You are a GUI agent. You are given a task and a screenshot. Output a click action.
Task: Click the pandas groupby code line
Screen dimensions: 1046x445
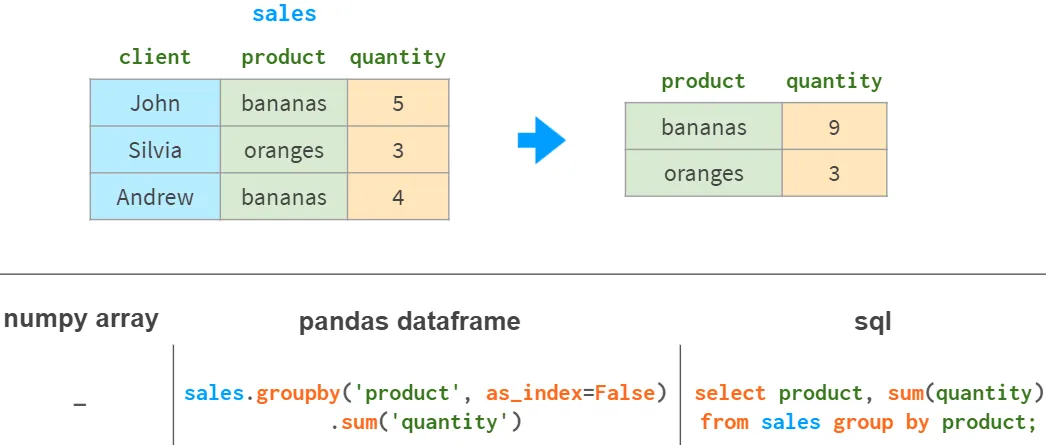(425, 393)
